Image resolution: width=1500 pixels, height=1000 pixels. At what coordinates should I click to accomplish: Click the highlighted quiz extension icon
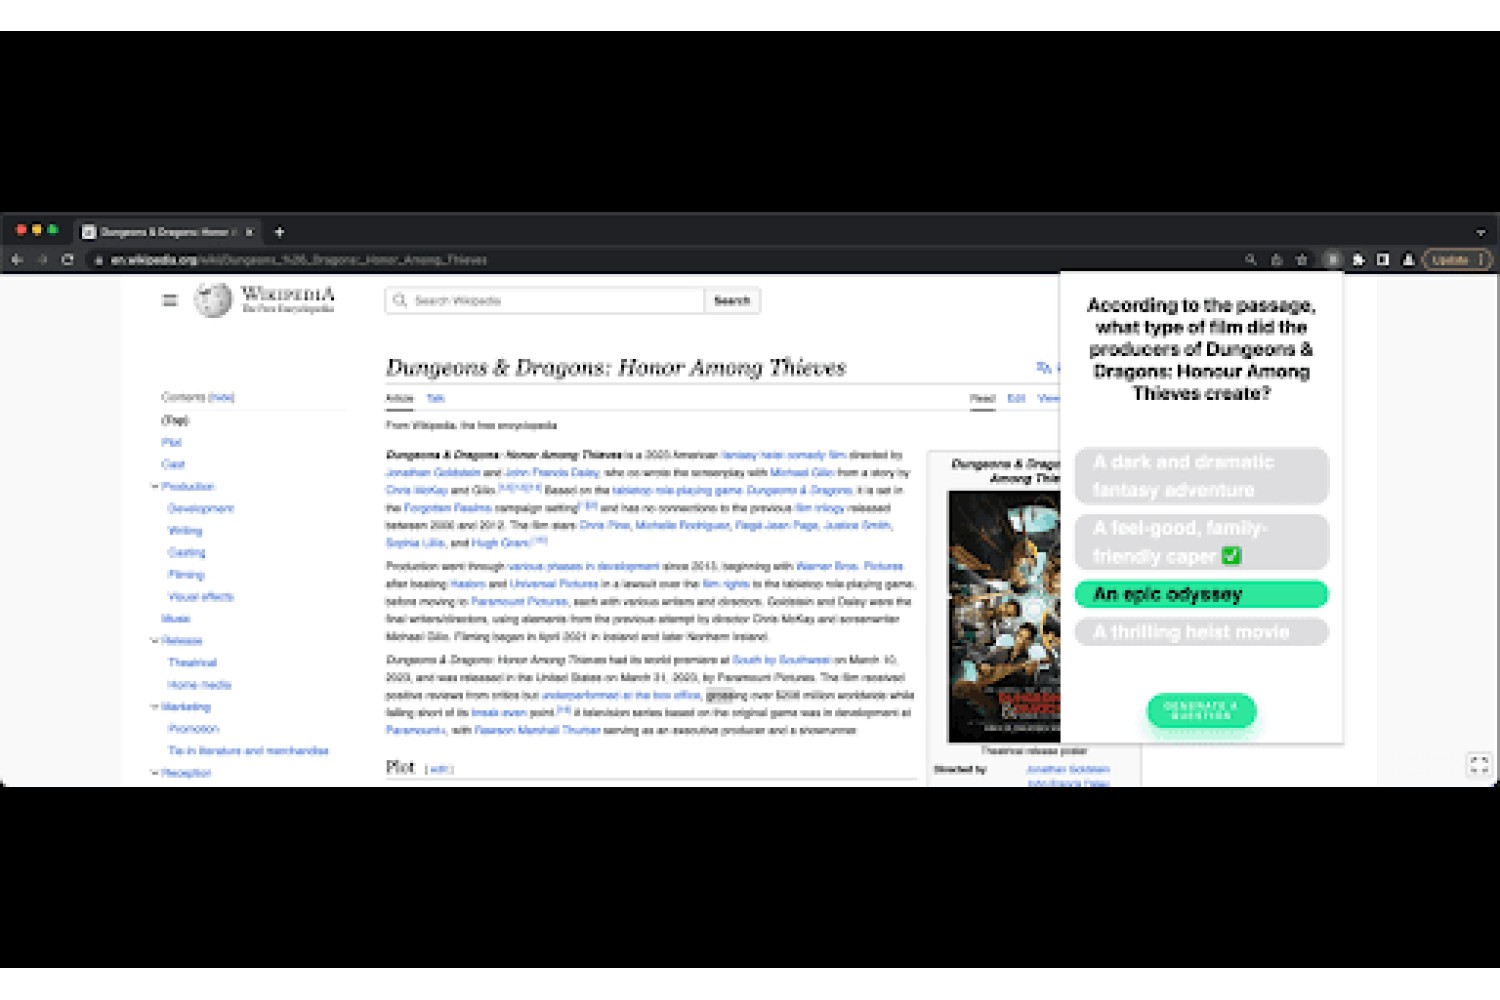(x=1332, y=260)
